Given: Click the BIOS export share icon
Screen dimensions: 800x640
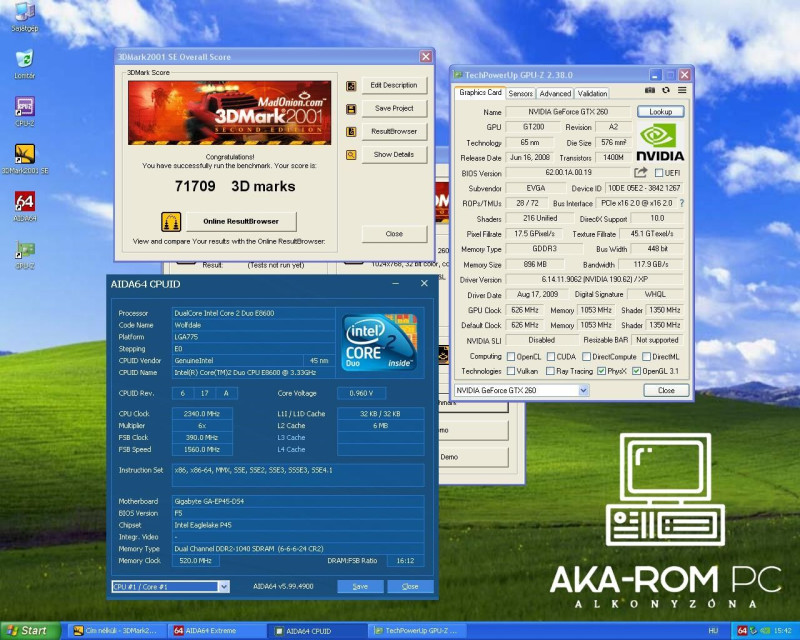Looking at the screenshot, I should click(641, 173).
